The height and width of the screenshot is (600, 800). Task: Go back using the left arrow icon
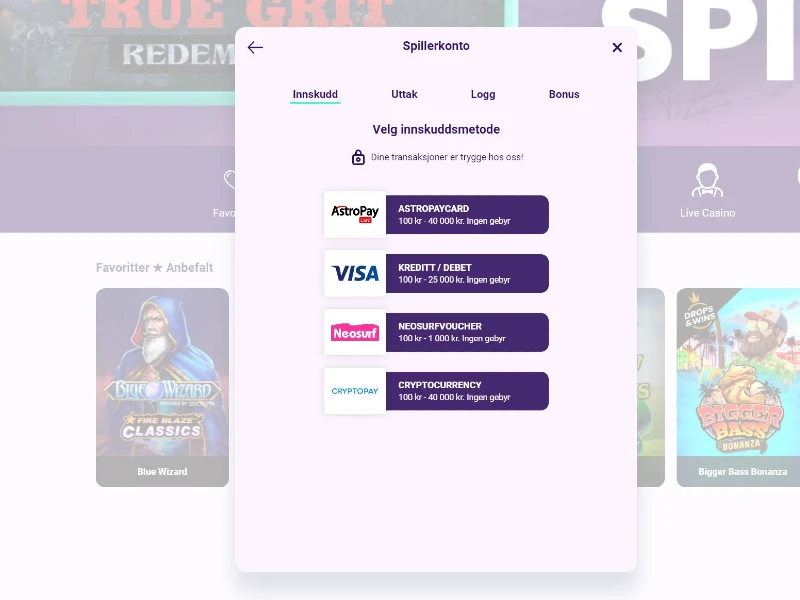tap(255, 47)
